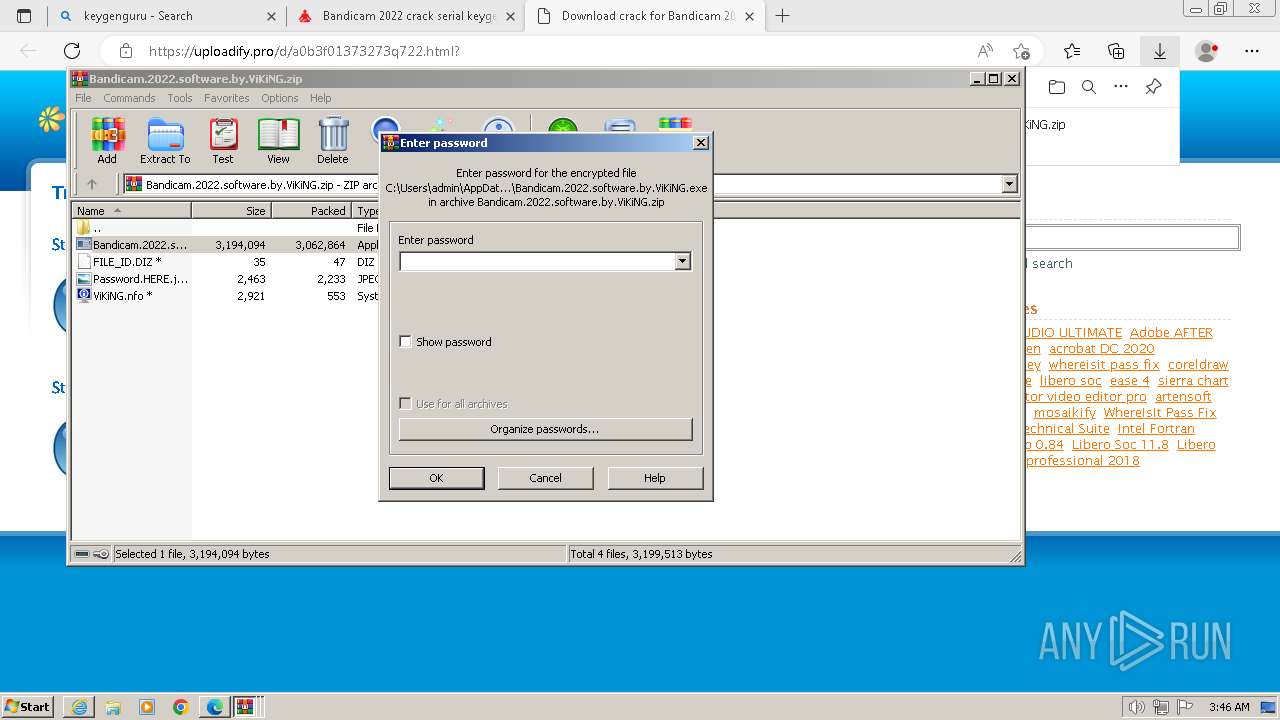The height and width of the screenshot is (720, 1280).
Task: Search downloads with magnifier icon
Action: (1089, 87)
